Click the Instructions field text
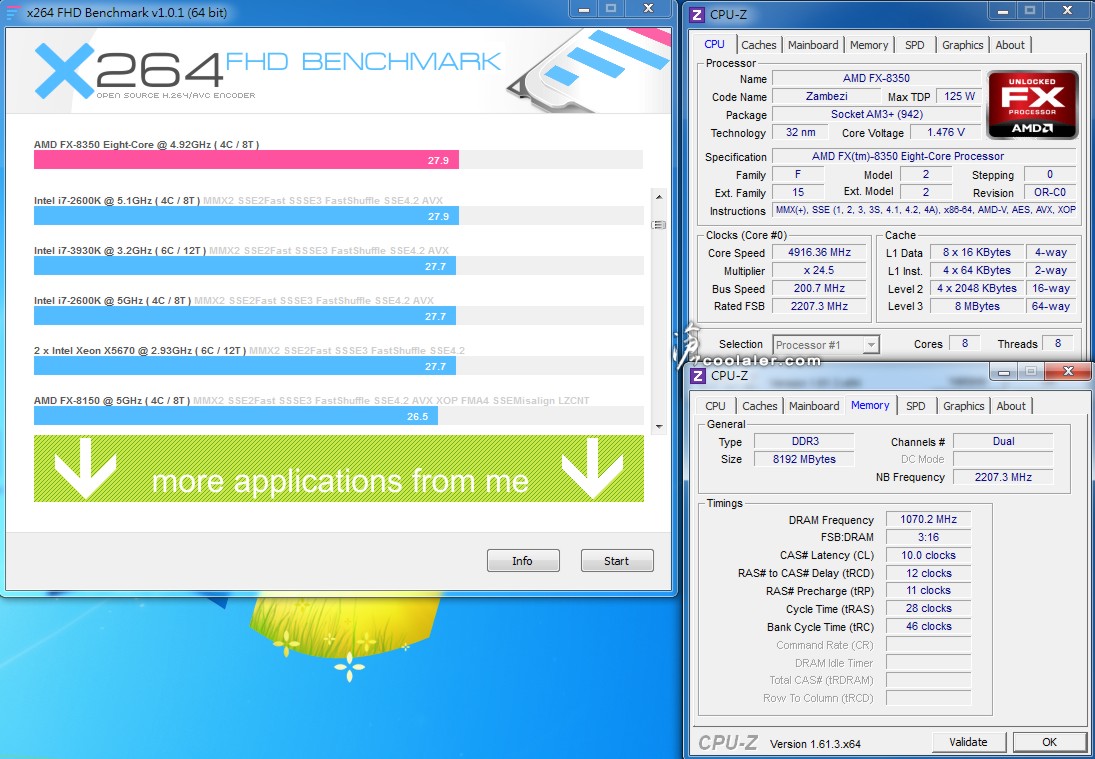This screenshot has width=1095, height=759. [x=925, y=210]
